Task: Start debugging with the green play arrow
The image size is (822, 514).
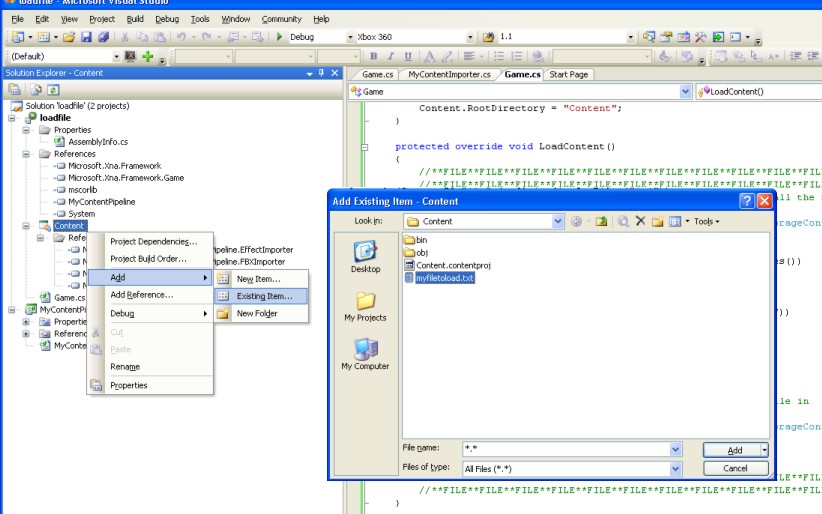Action: point(279,37)
